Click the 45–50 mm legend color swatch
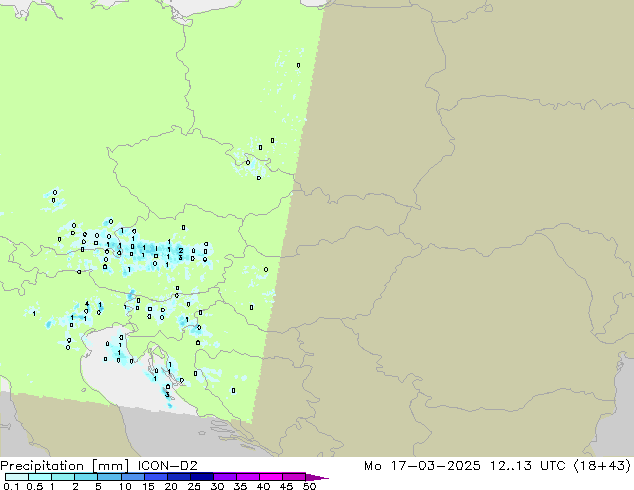 (x=294, y=477)
